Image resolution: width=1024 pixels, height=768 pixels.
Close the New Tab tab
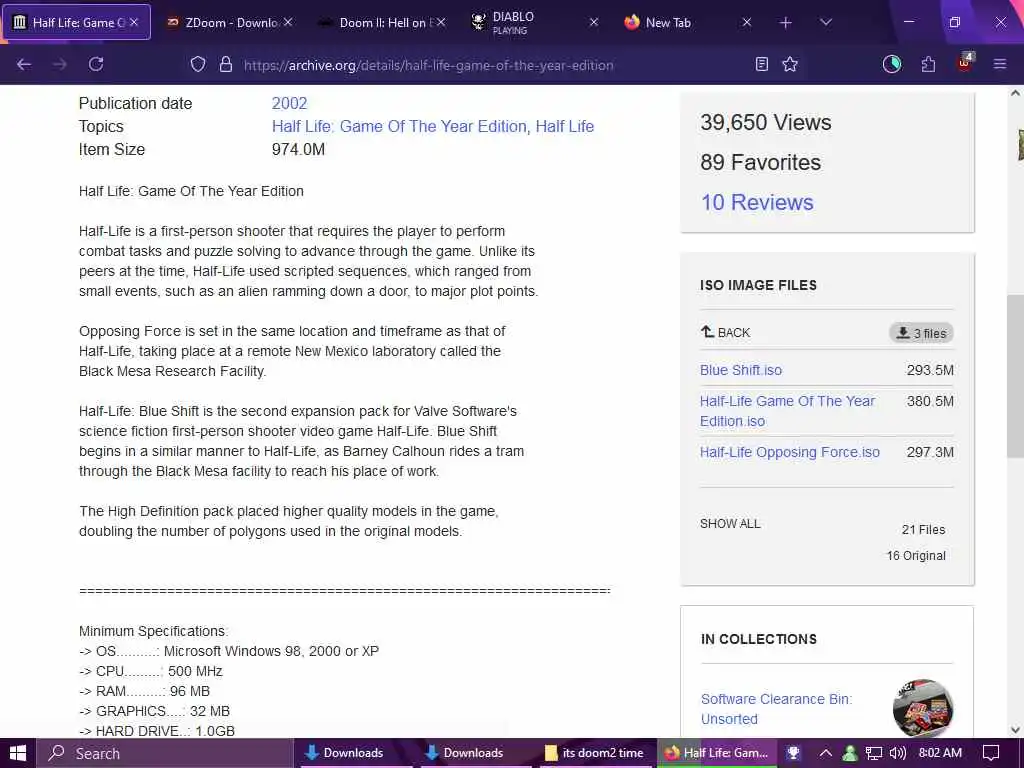[747, 22]
